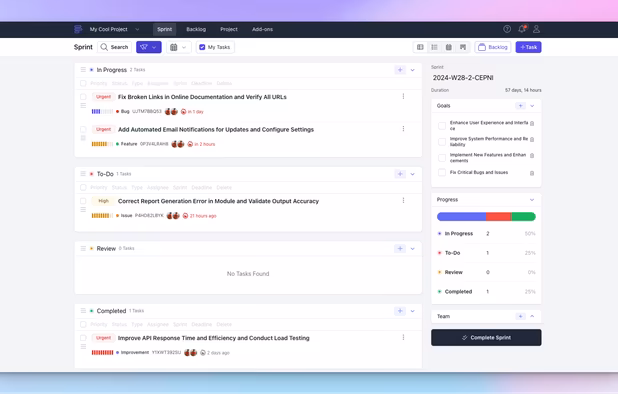Open the calendar date dropdown

pyautogui.click(x=178, y=47)
